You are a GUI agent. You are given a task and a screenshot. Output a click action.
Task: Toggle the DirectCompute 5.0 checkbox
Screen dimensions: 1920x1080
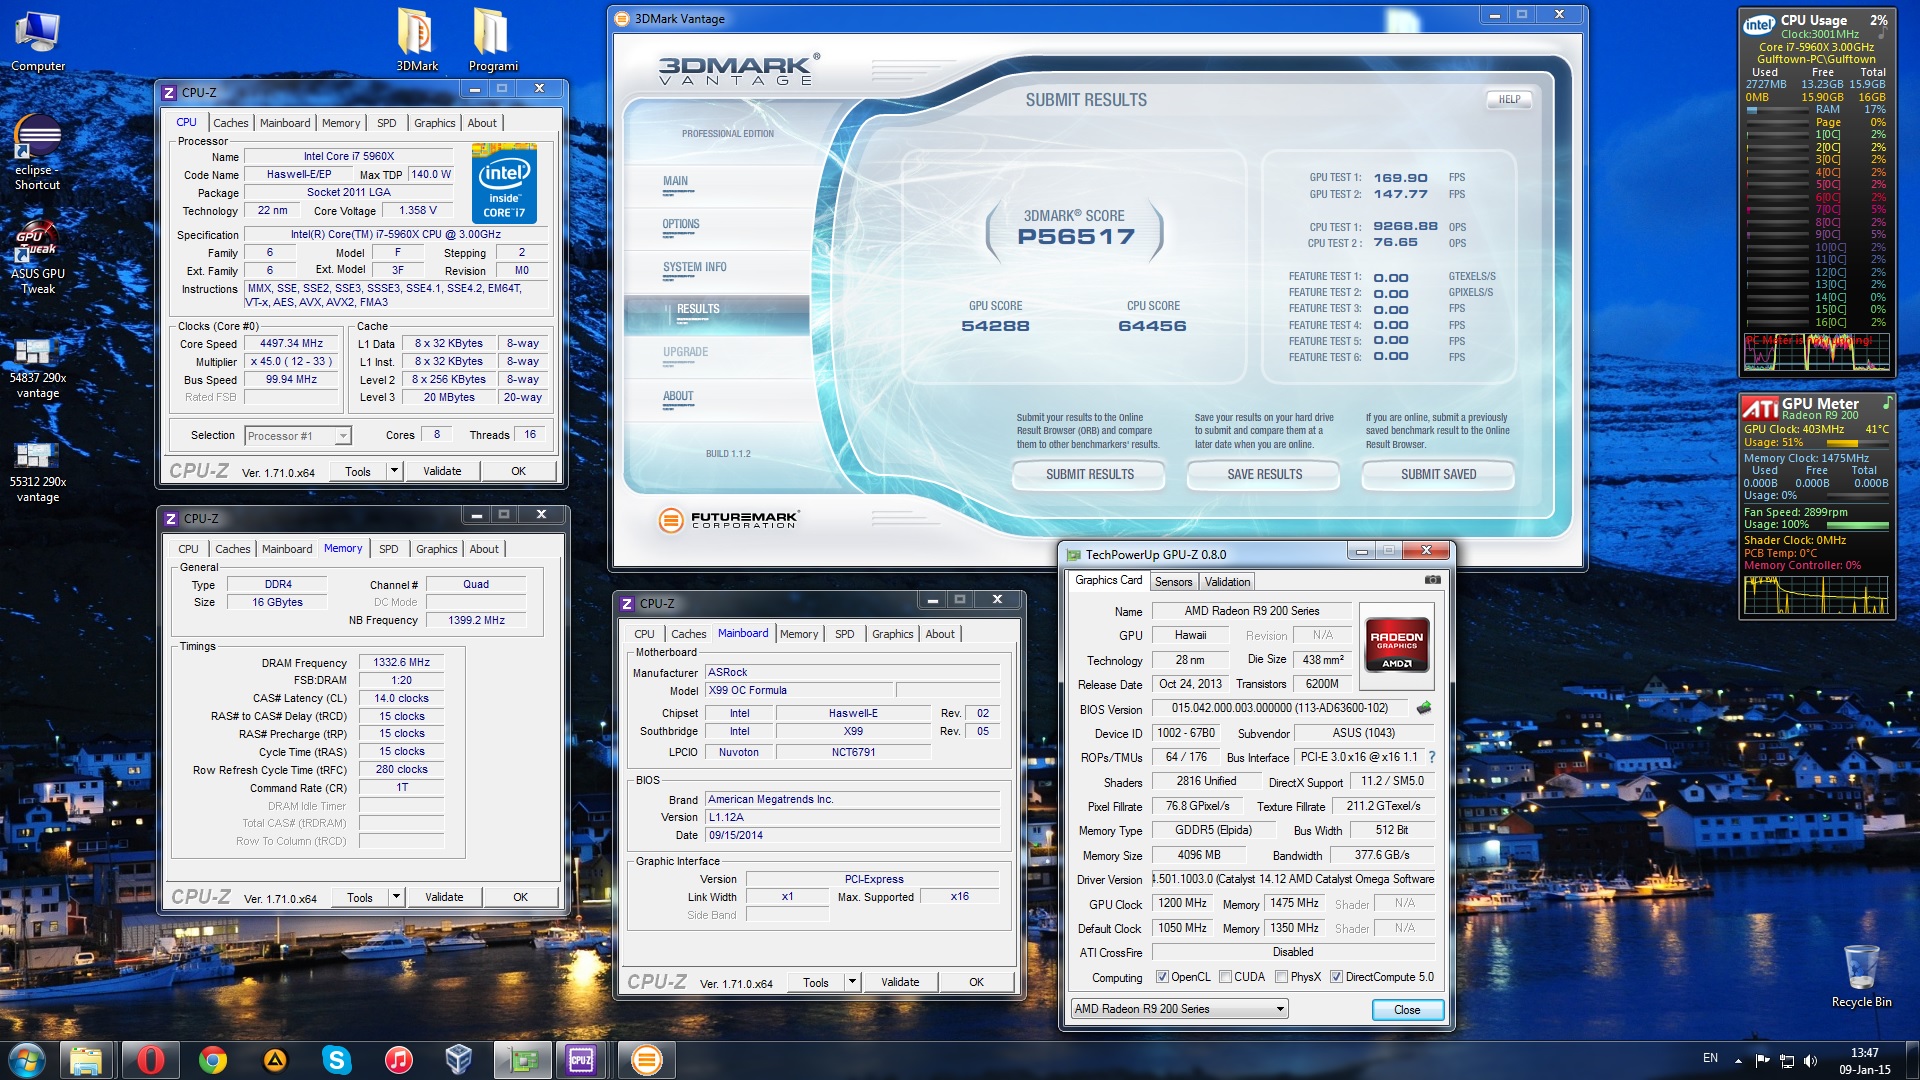[1336, 977]
